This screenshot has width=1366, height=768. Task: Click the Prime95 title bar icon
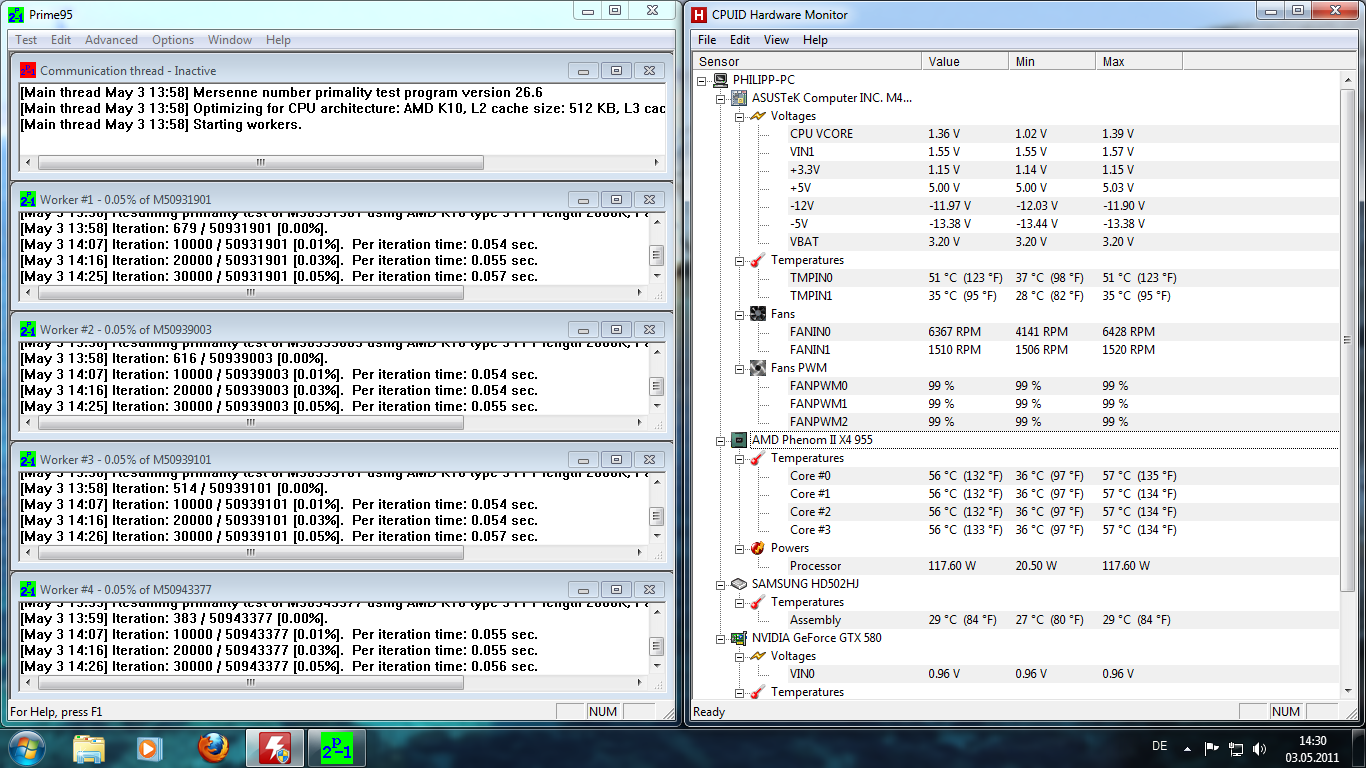(x=17, y=15)
